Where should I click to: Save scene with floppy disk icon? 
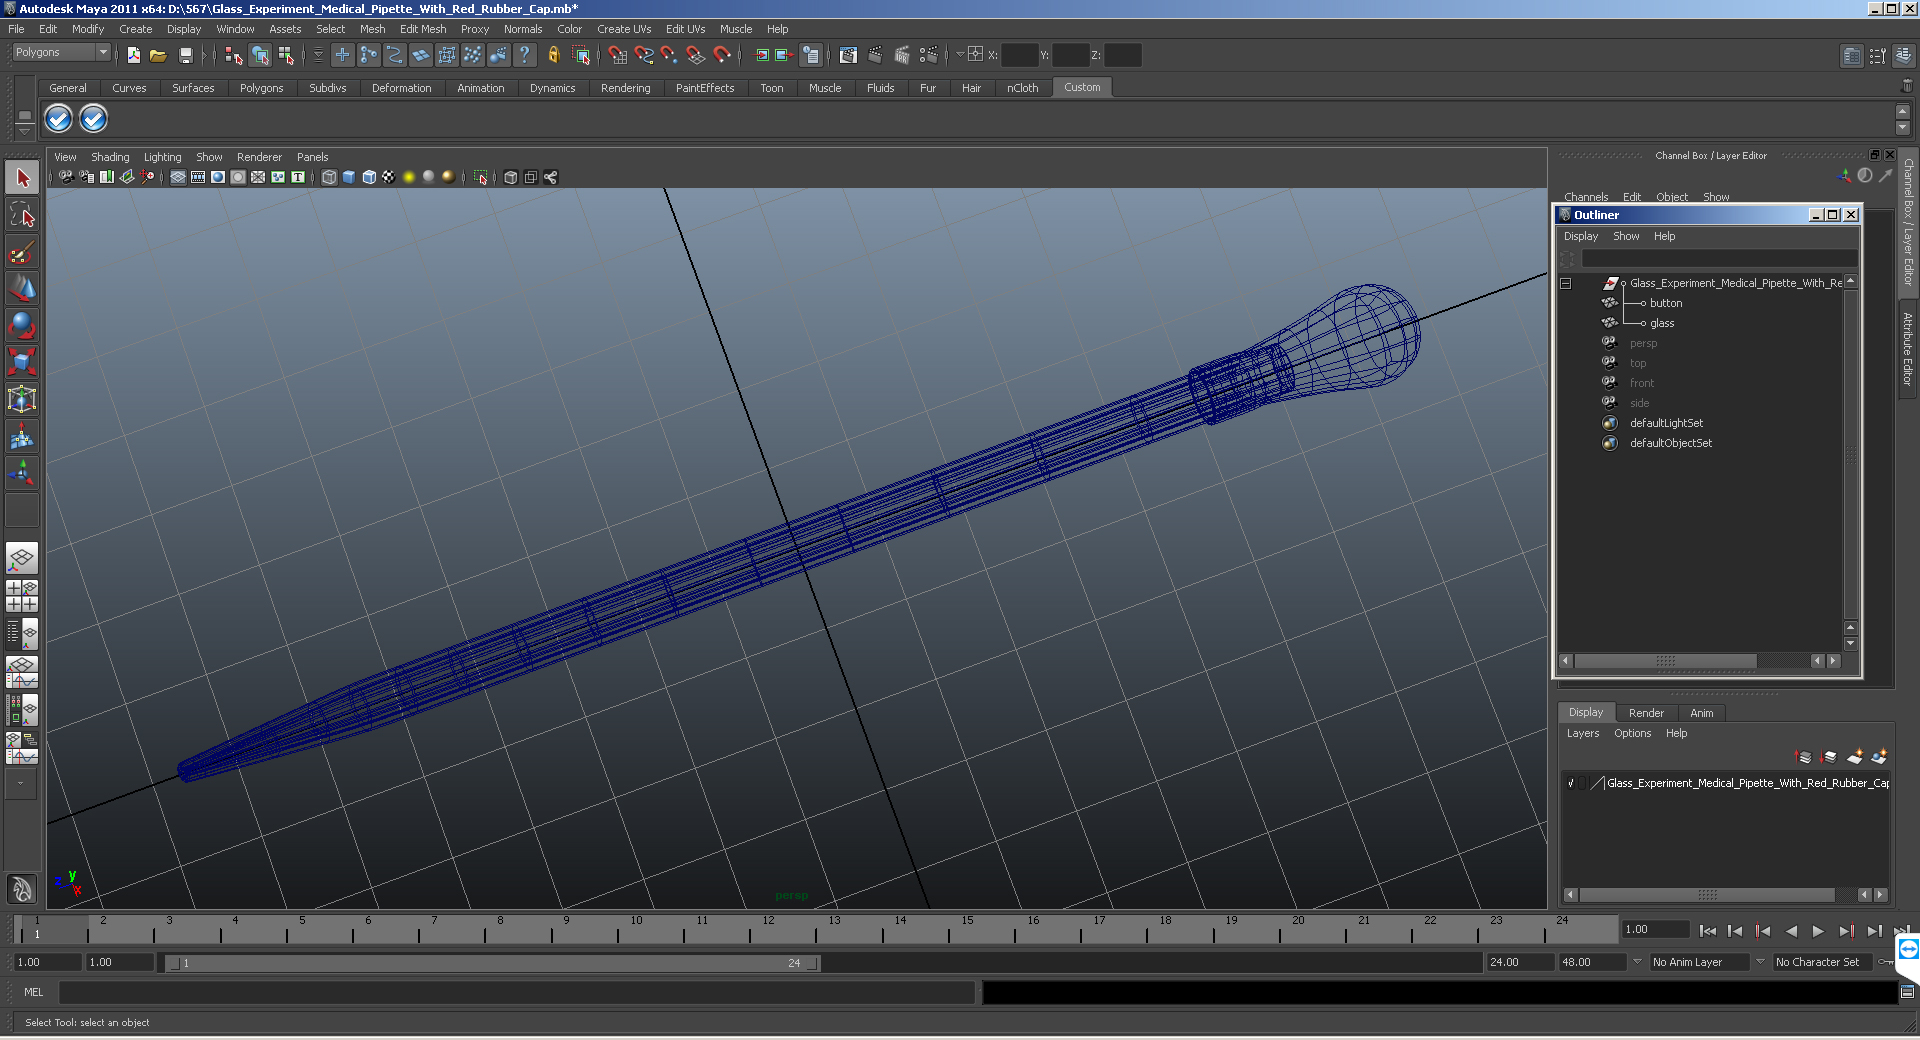point(185,55)
